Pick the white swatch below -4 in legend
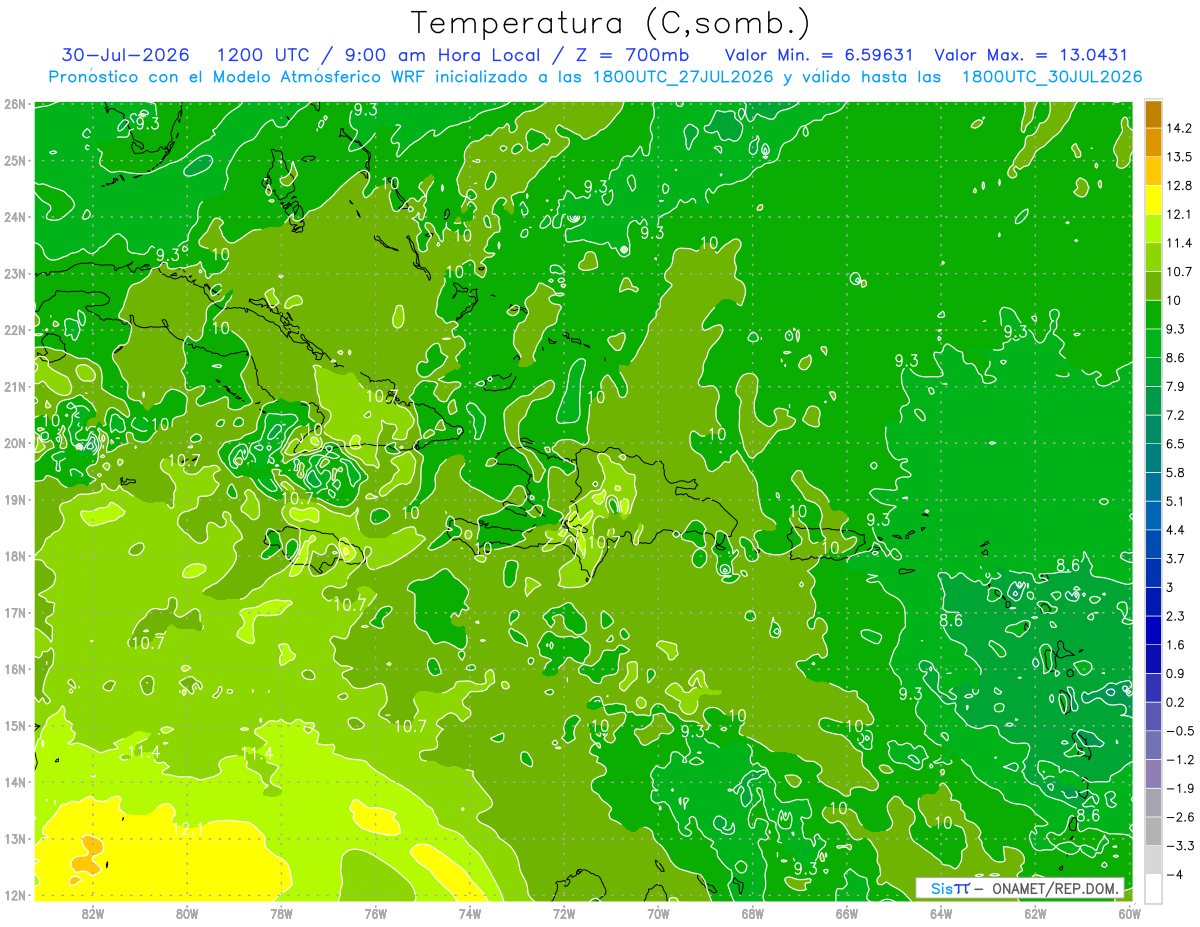 click(x=1153, y=887)
